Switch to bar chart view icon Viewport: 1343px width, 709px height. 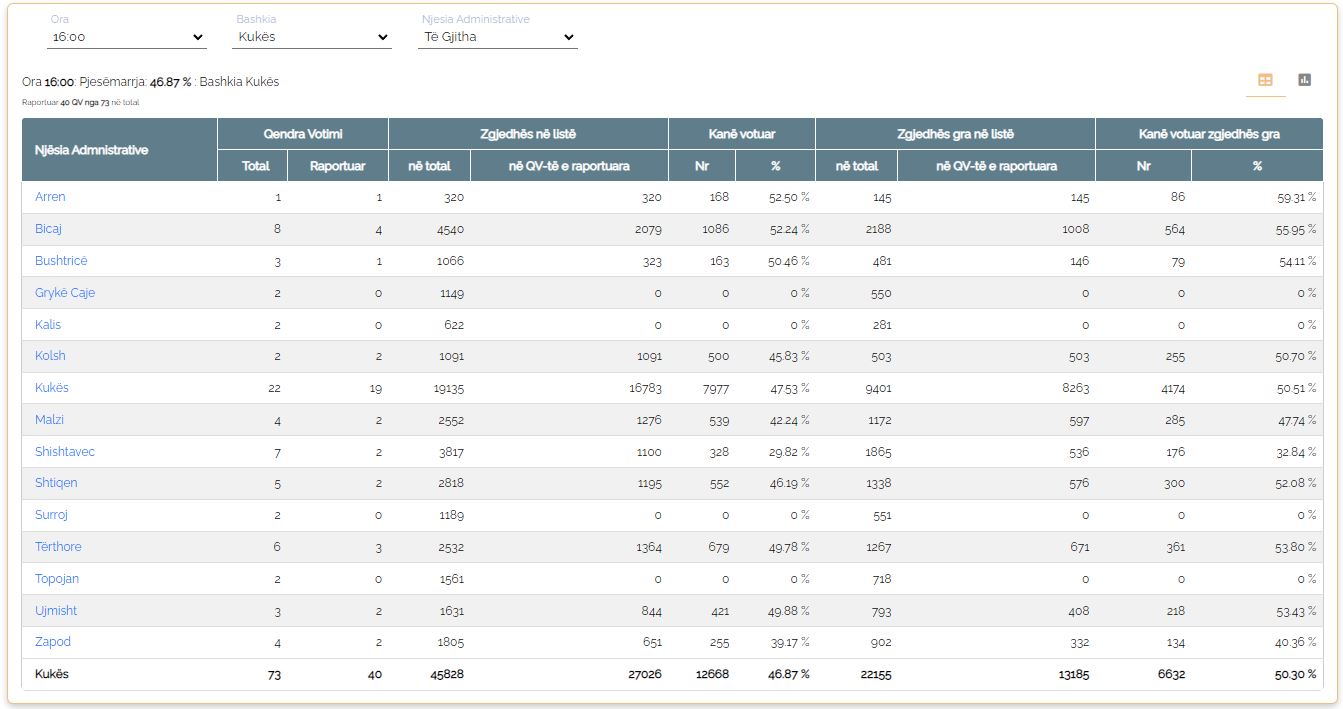(x=1304, y=80)
